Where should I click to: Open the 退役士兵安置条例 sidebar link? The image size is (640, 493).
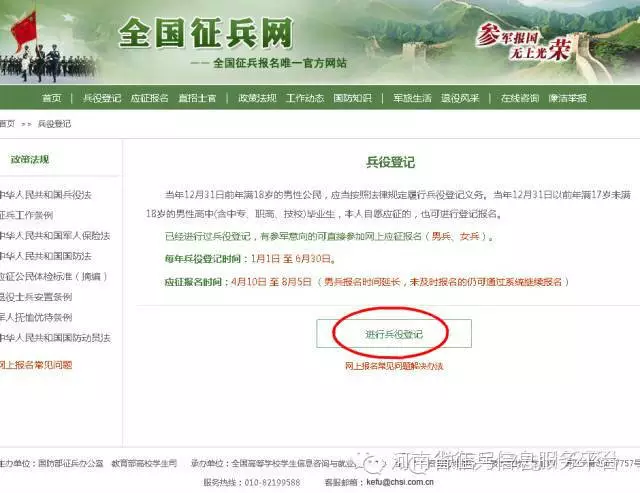coord(36,297)
